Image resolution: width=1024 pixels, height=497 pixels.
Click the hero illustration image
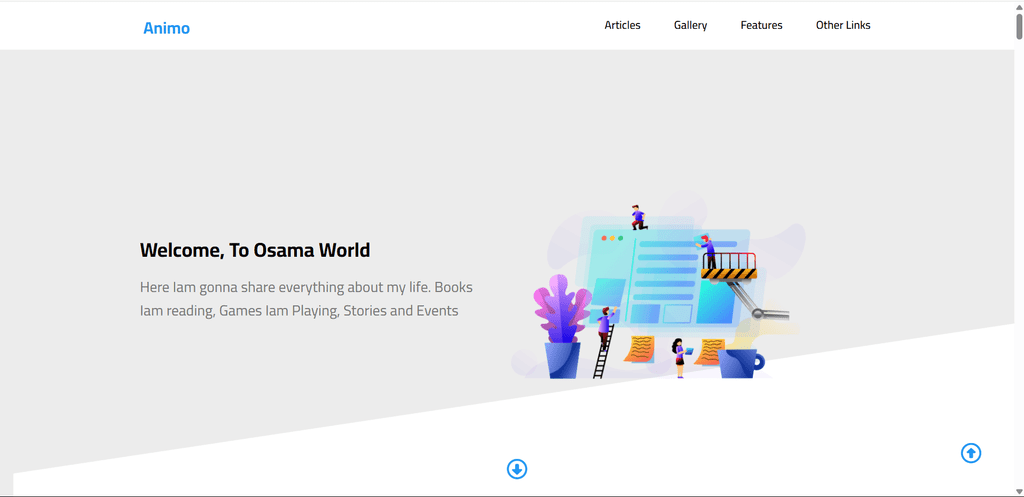click(x=659, y=286)
